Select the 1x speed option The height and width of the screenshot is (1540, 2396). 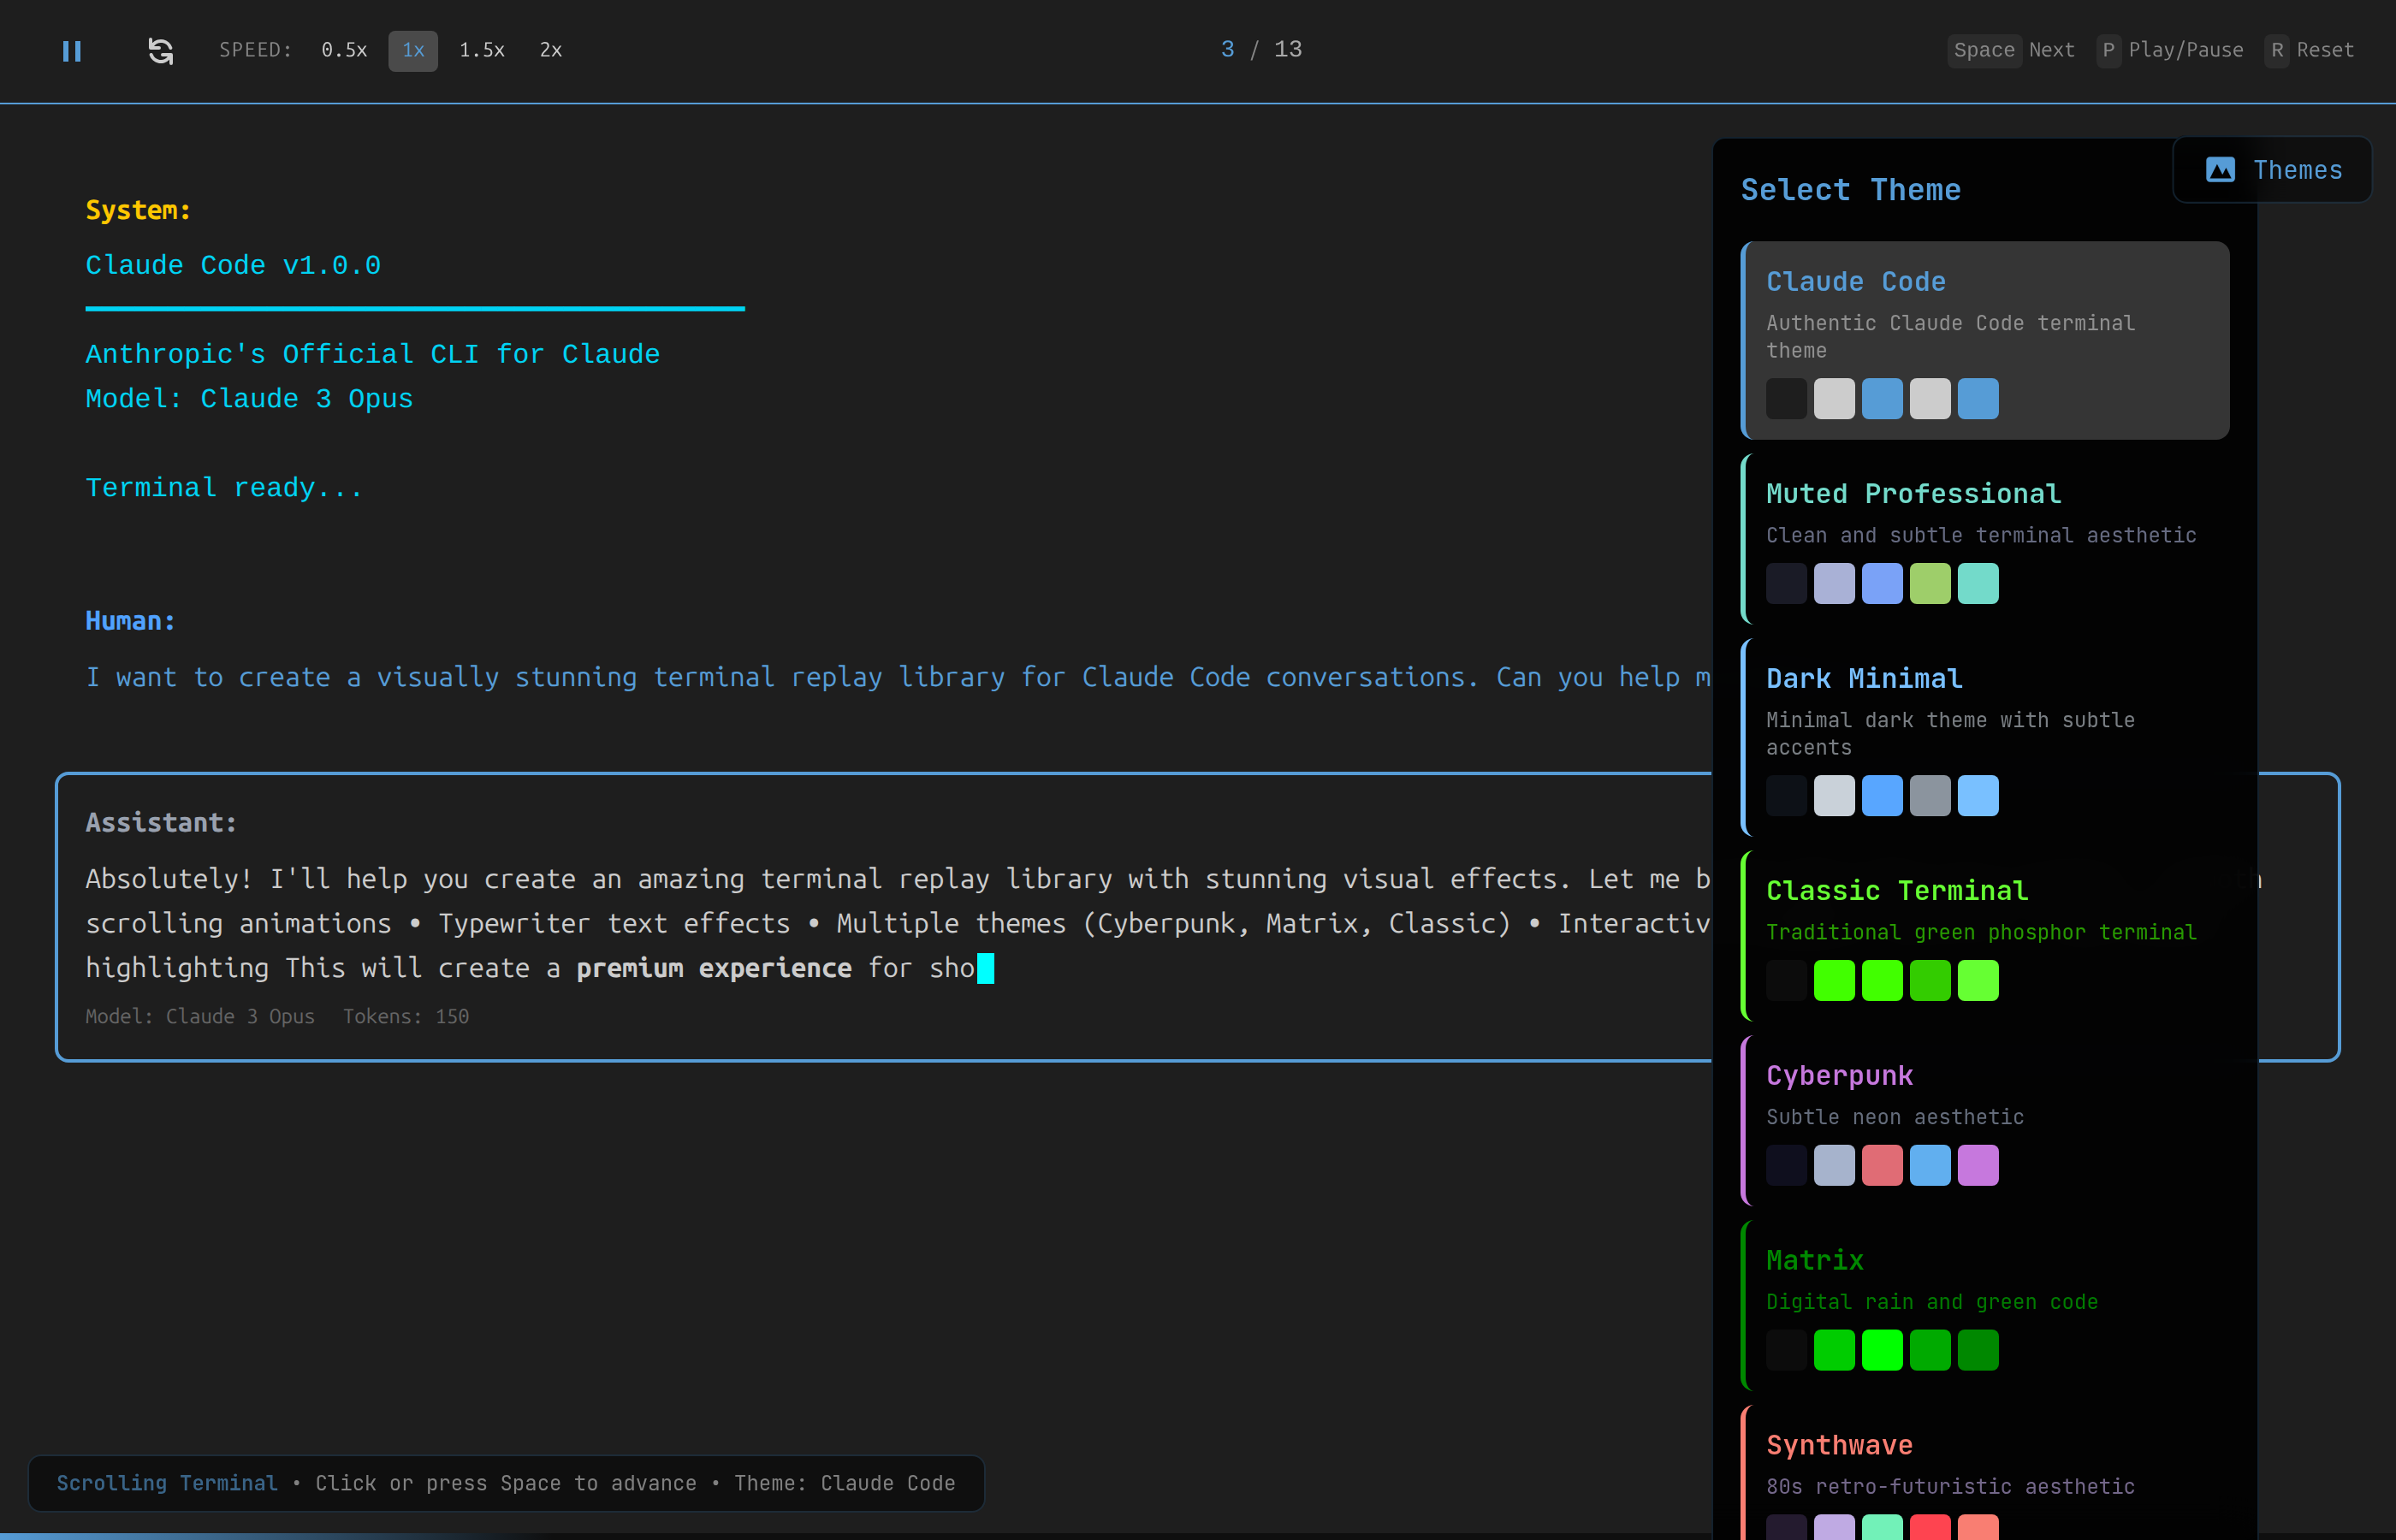pos(413,50)
